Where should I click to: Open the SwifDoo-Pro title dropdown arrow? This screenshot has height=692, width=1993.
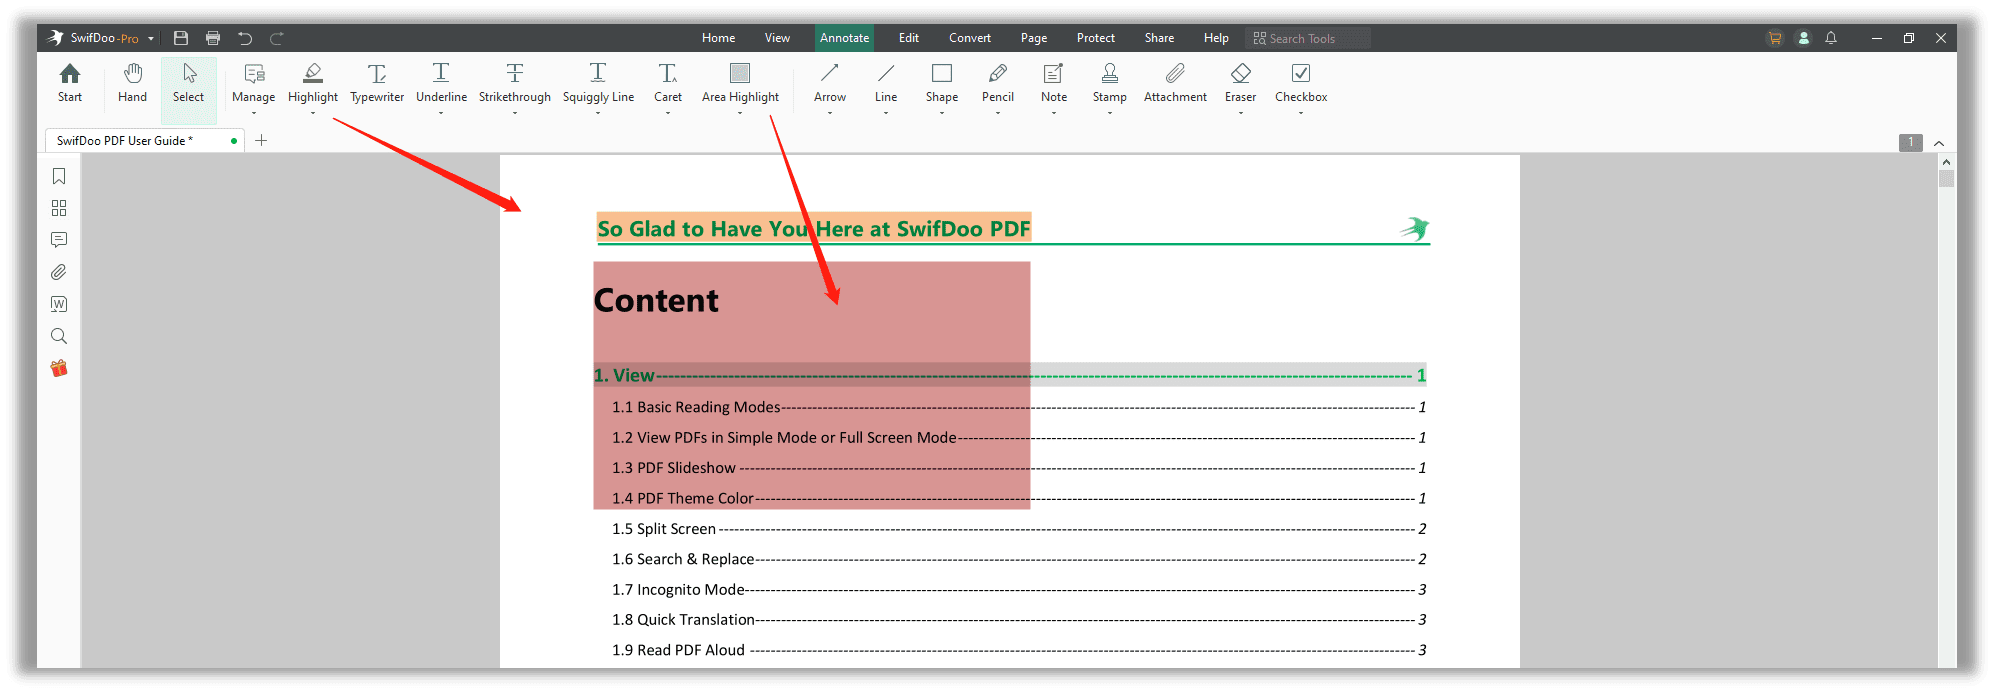(x=151, y=39)
